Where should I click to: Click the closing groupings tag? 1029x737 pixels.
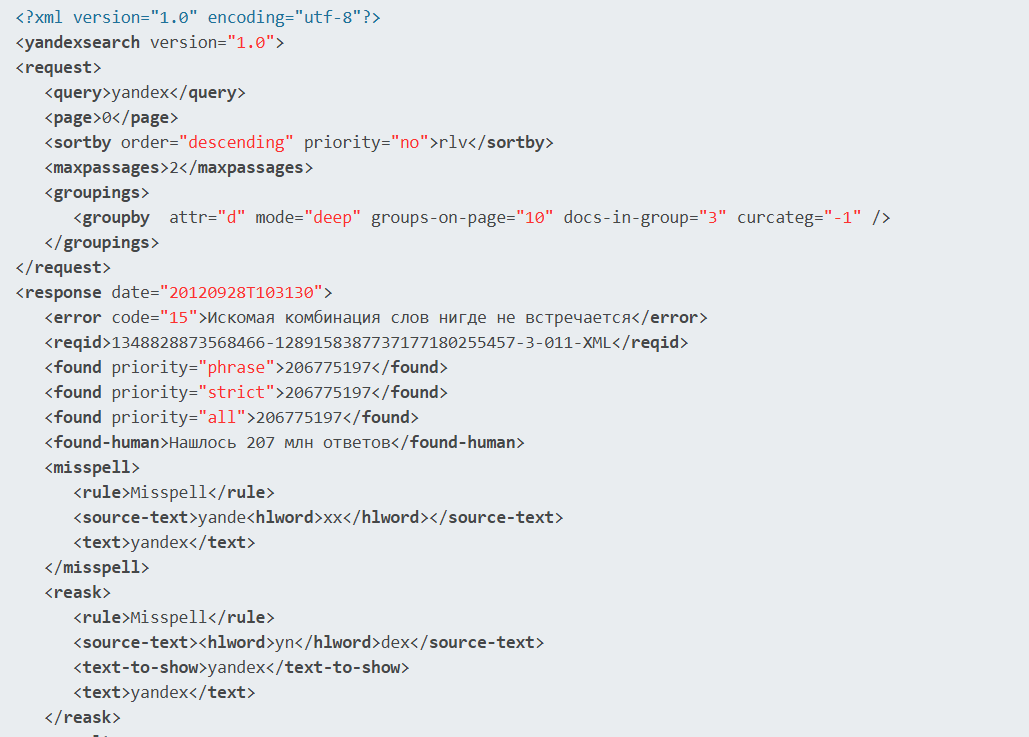101,243
